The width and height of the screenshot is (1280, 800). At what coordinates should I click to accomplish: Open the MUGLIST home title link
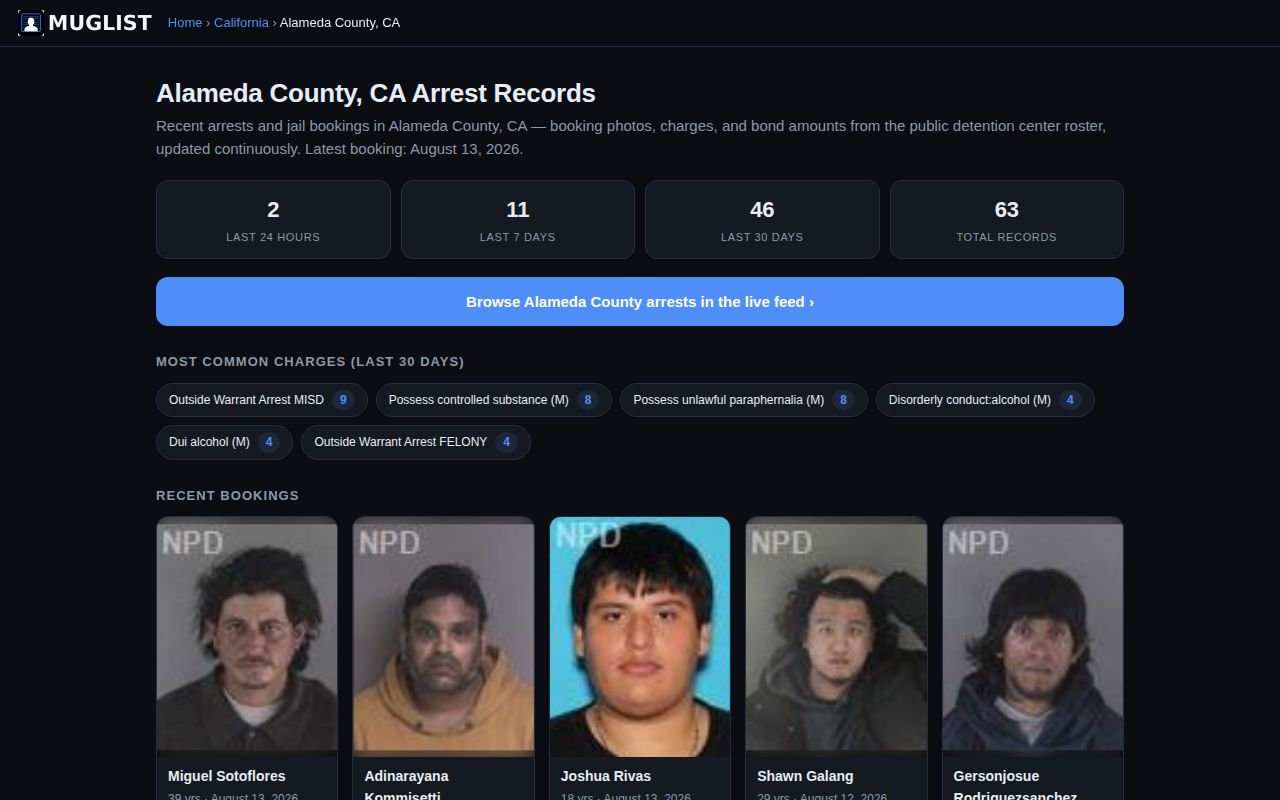coord(100,22)
